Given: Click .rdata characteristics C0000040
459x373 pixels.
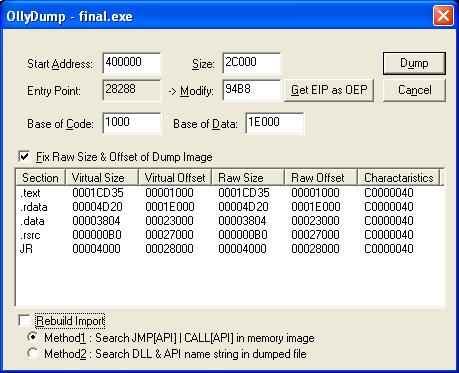Looking at the screenshot, I should click(389, 207).
